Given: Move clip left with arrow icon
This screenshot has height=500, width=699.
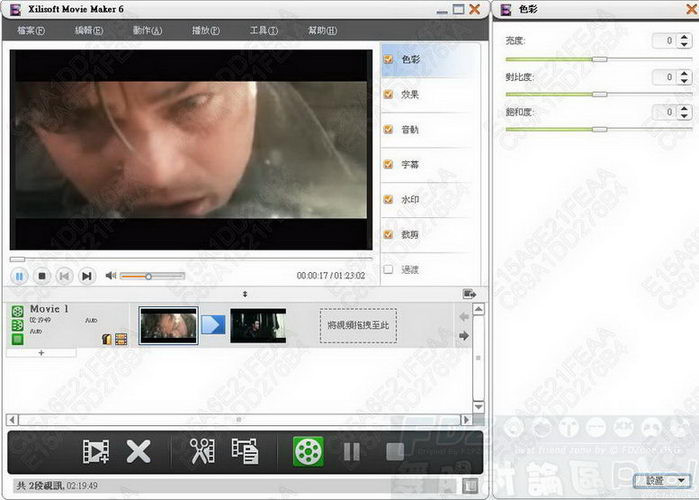Looking at the screenshot, I should tap(464, 316).
